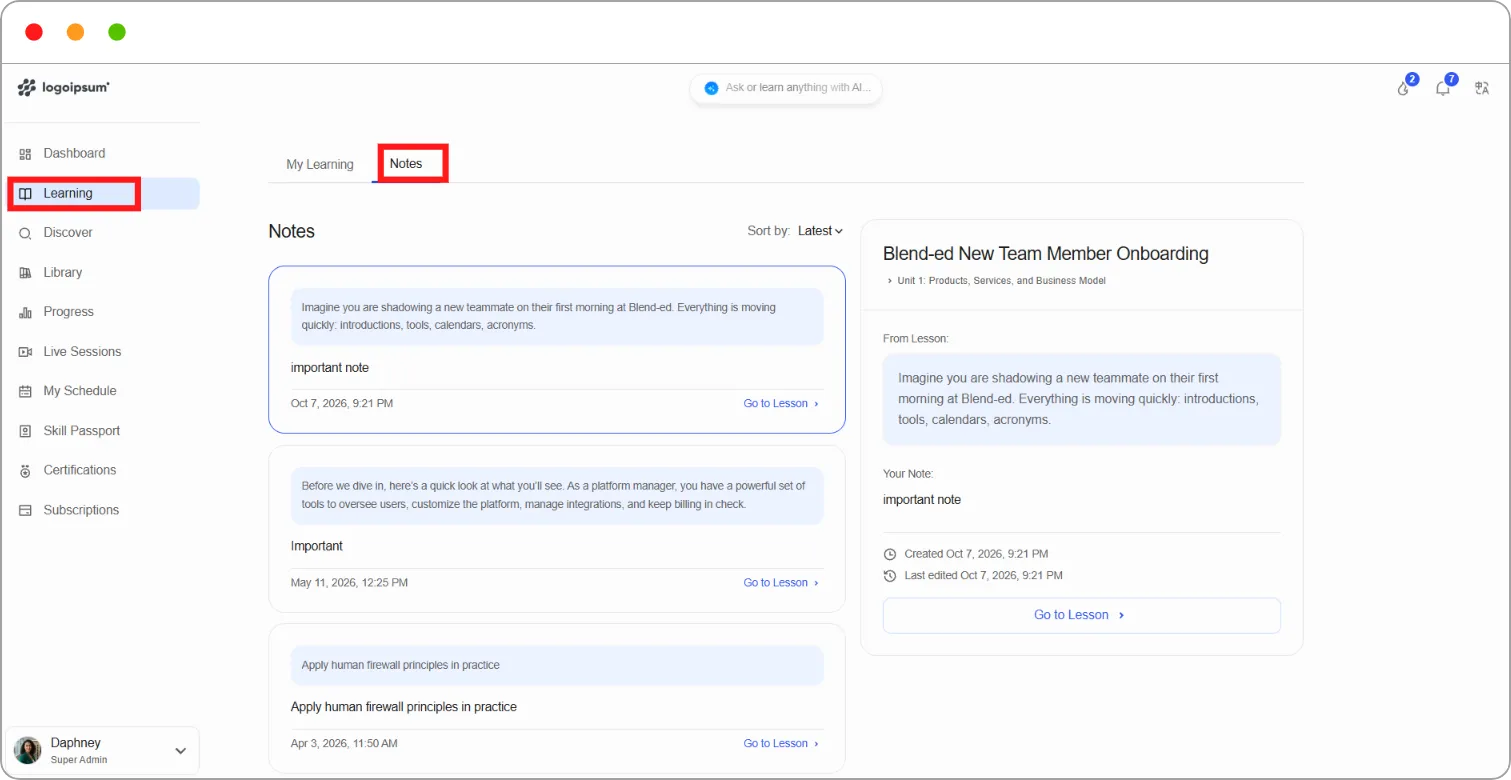Open the Sort by Latest dropdown

coord(820,231)
